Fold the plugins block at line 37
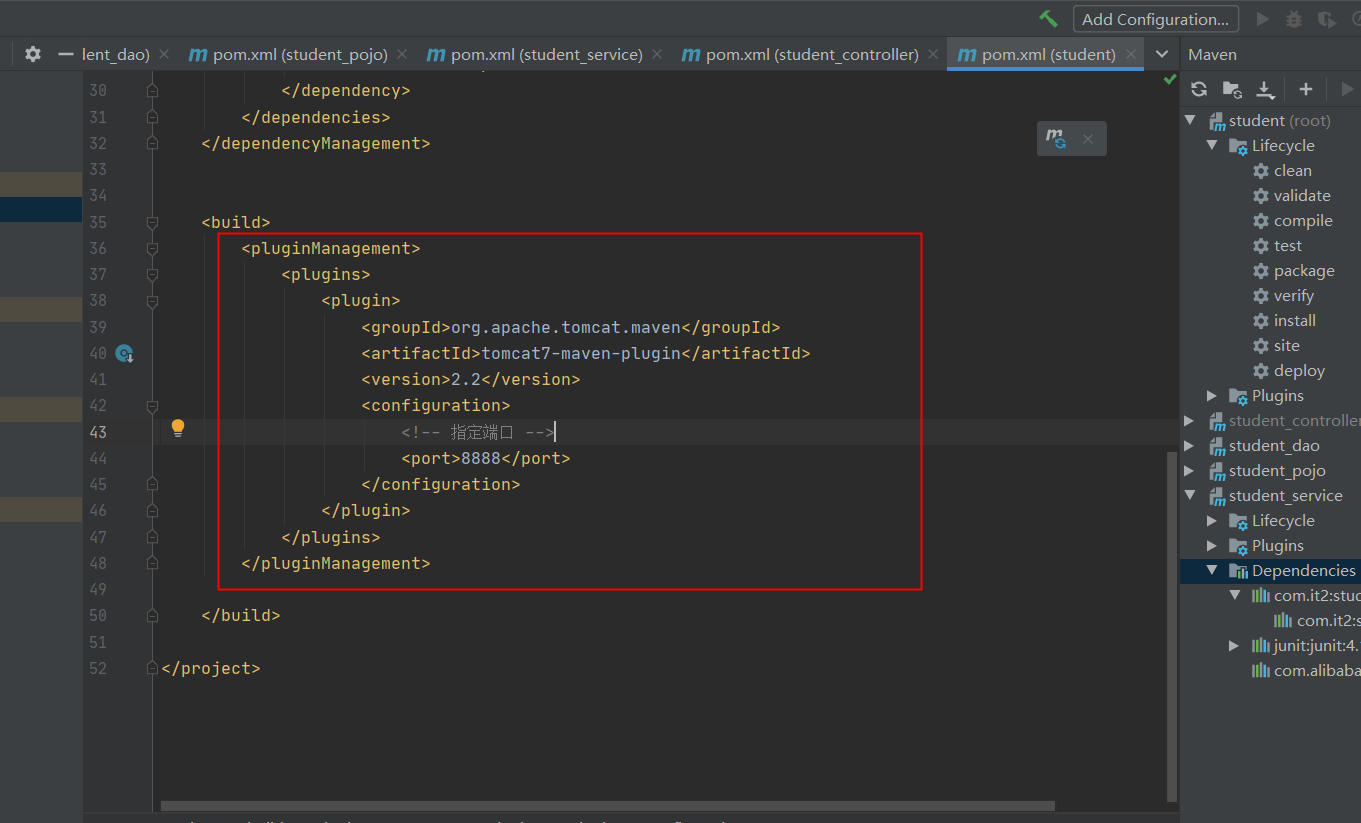Image resolution: width=1361 pixels, height=823 pixels. (152, 274)
